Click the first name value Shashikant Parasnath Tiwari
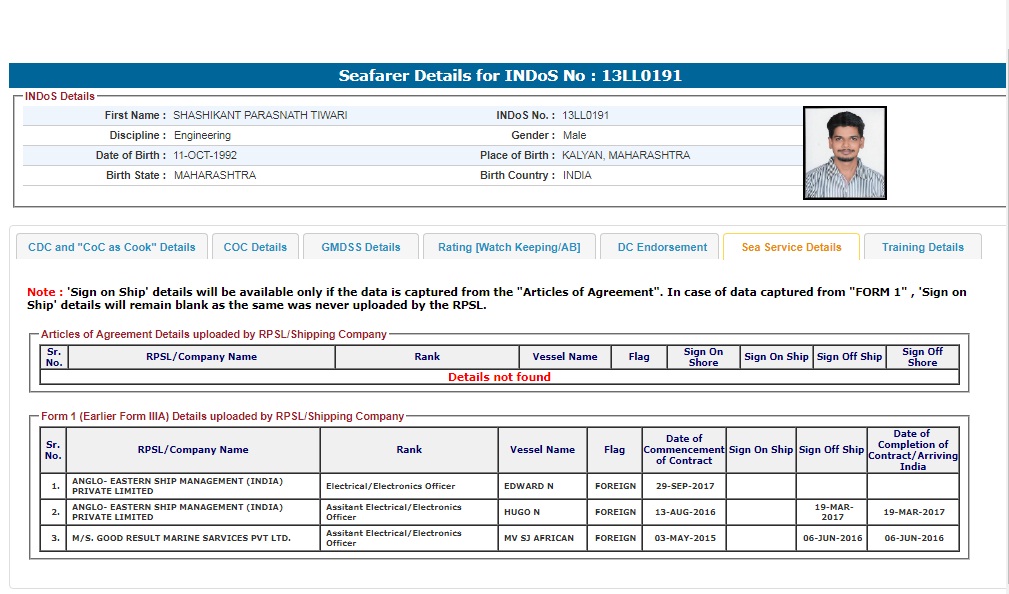Viewport: 1009px width, 594px height. coord(260,115)
